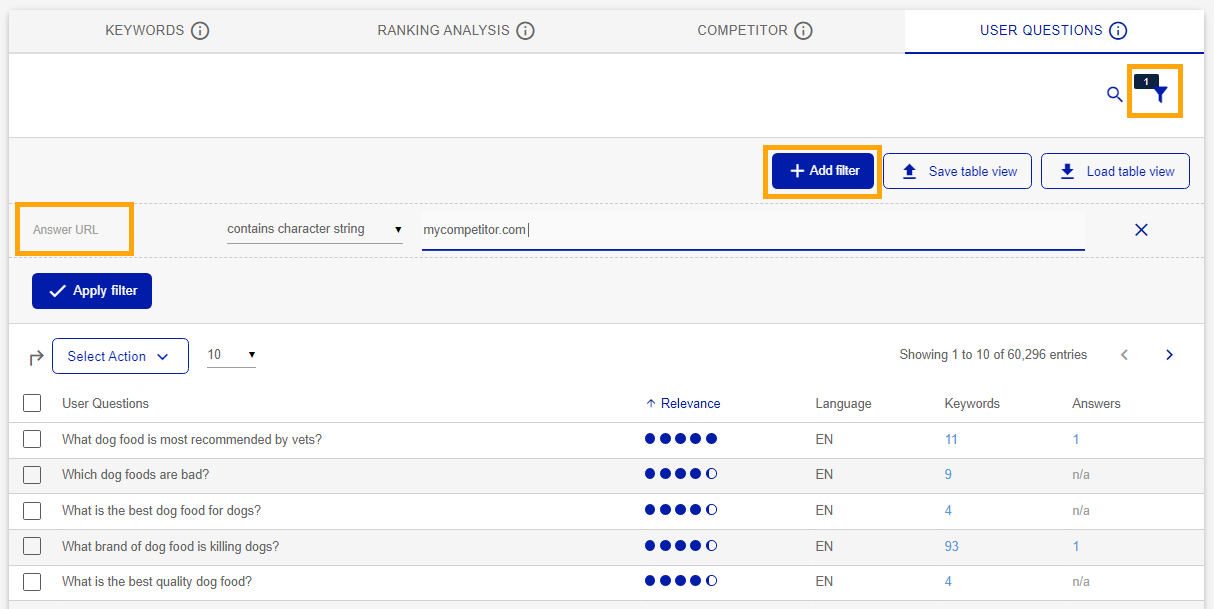
Task: Go to previous page of entries
Action: pos(1124,355)
